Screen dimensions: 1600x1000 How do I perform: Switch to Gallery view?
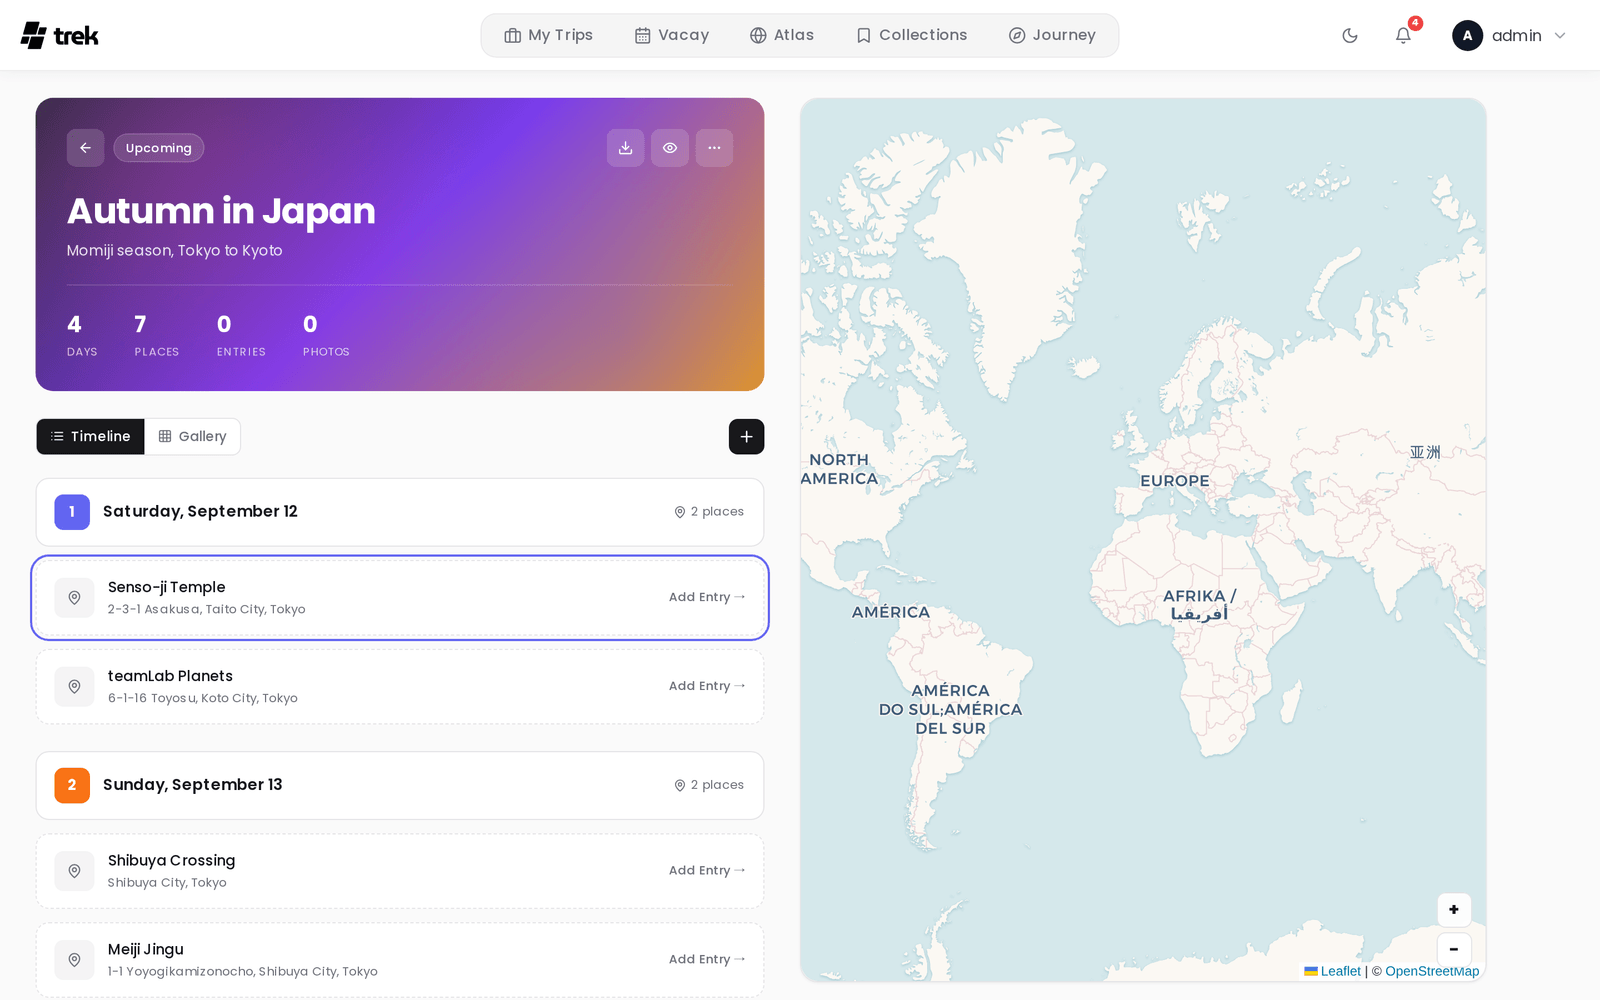tap(193, 437)
